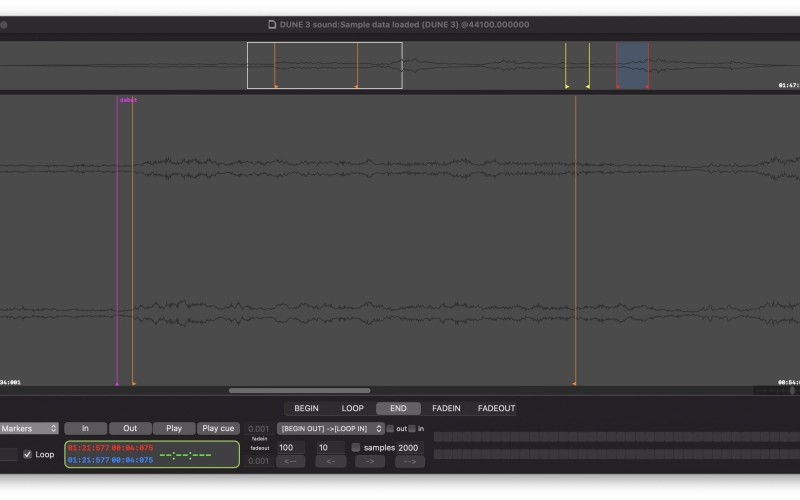Click the Out button
The width and height of the screenshot is (800, 500).
(x=130, y=429)
